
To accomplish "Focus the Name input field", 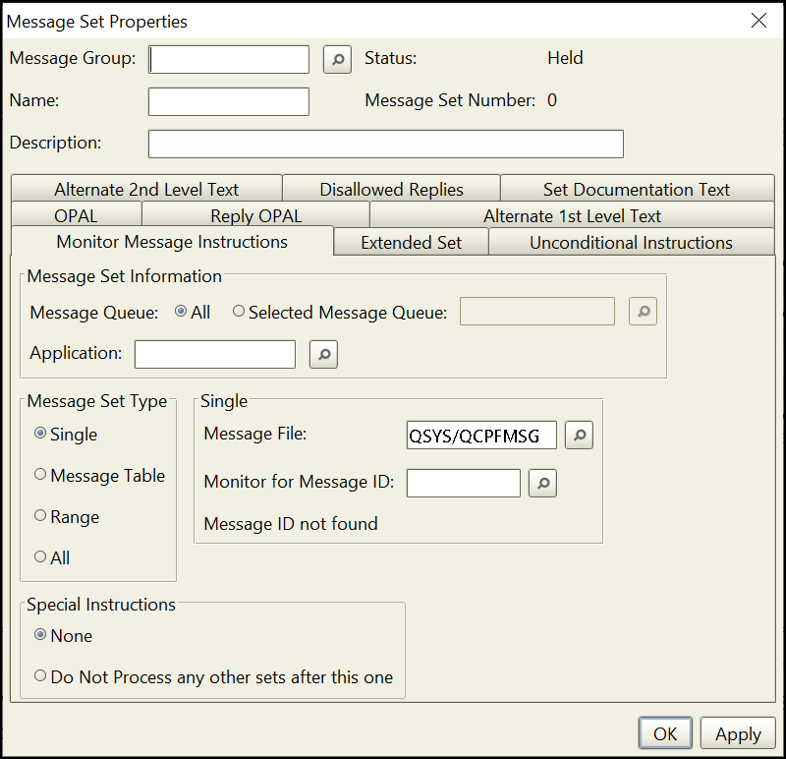I will click(228, 102).
